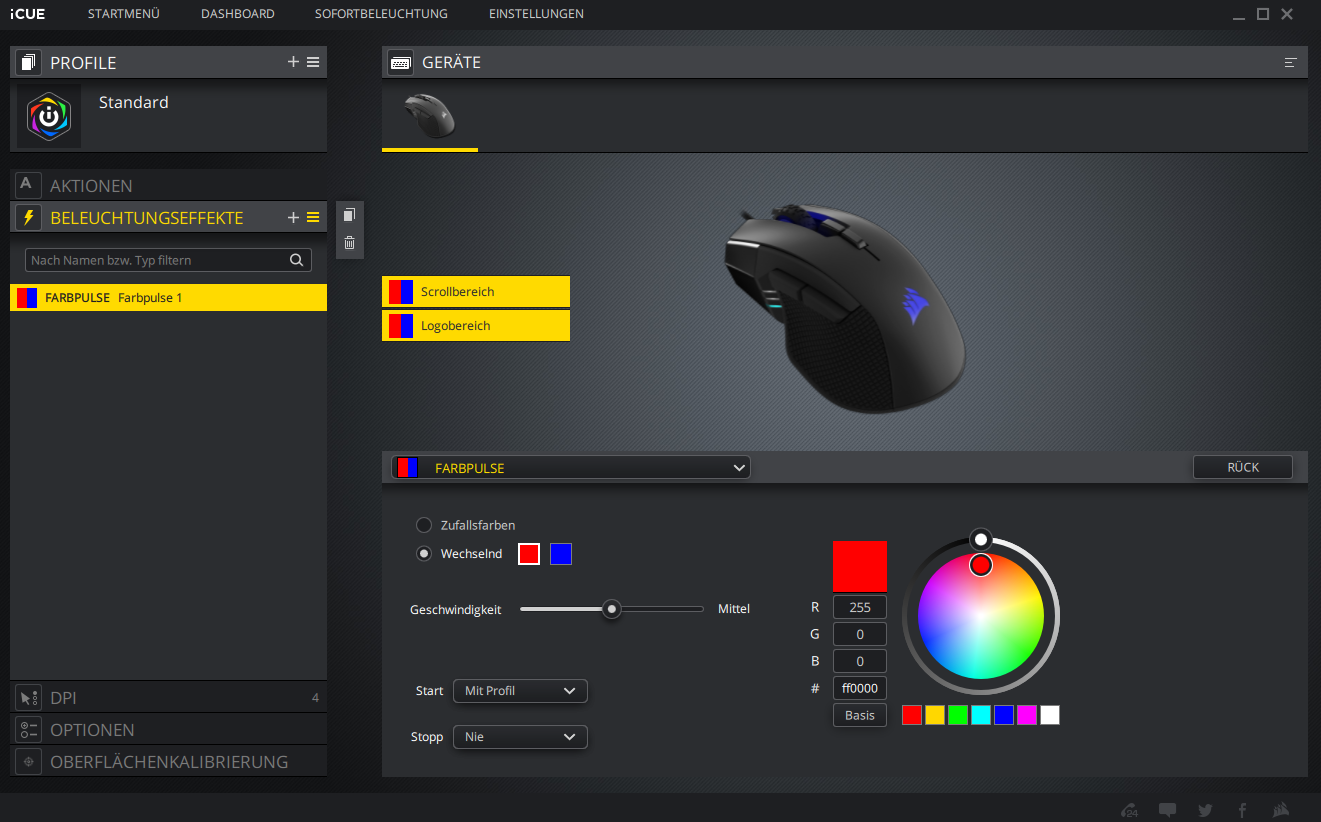
Task: Pick the magenta preset swatch
Action: coord(1027,715)
